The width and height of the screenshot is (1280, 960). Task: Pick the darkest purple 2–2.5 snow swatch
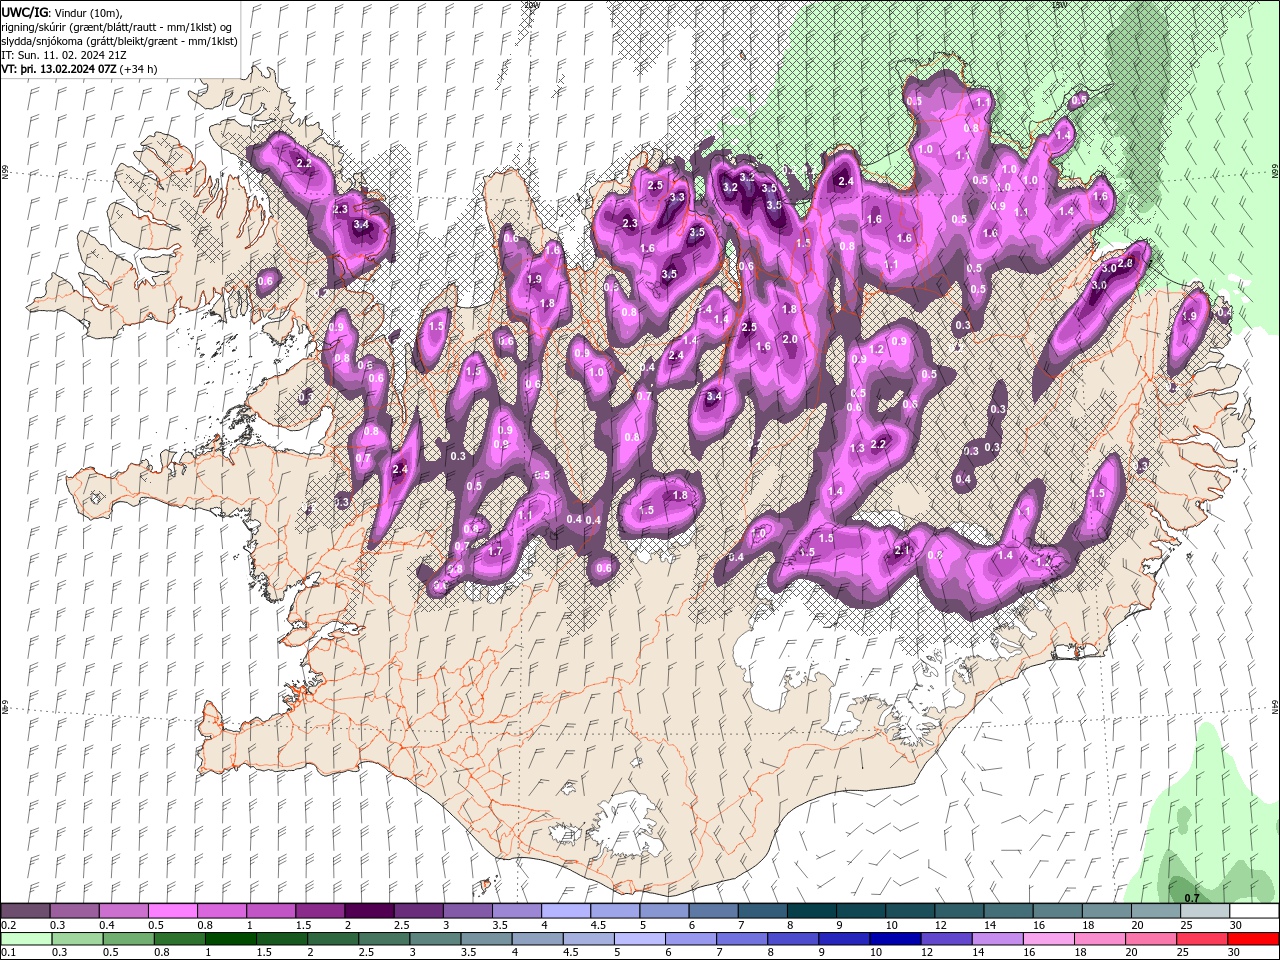[x=368, y=911]
